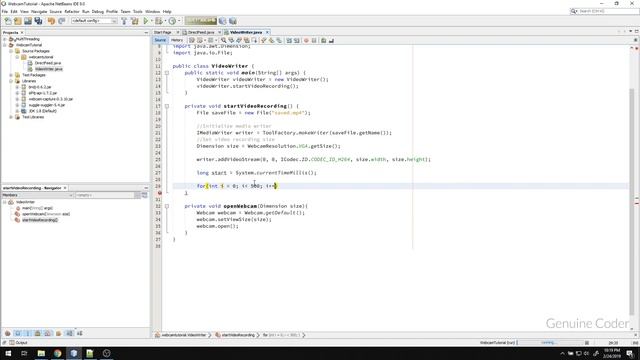Toggle Sort by Name in Navigator

[x=69, y=333]
